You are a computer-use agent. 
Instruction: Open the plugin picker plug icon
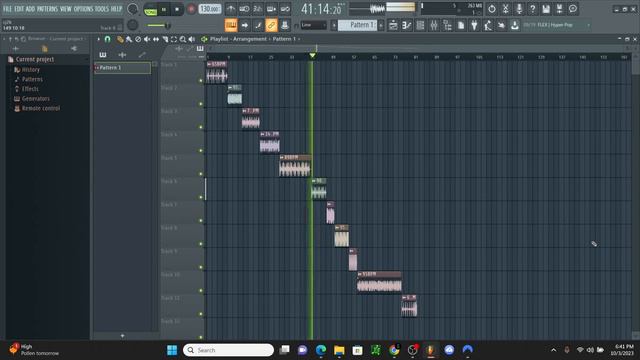474,25
